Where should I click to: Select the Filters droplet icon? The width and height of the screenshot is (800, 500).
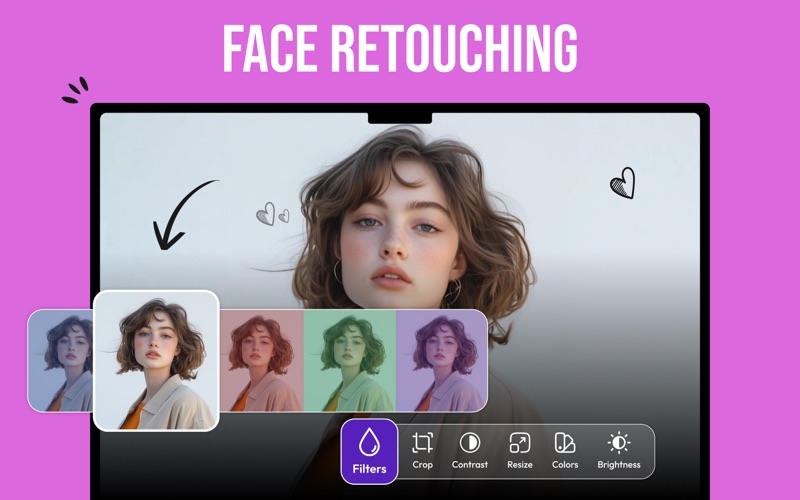click(370, 442)
